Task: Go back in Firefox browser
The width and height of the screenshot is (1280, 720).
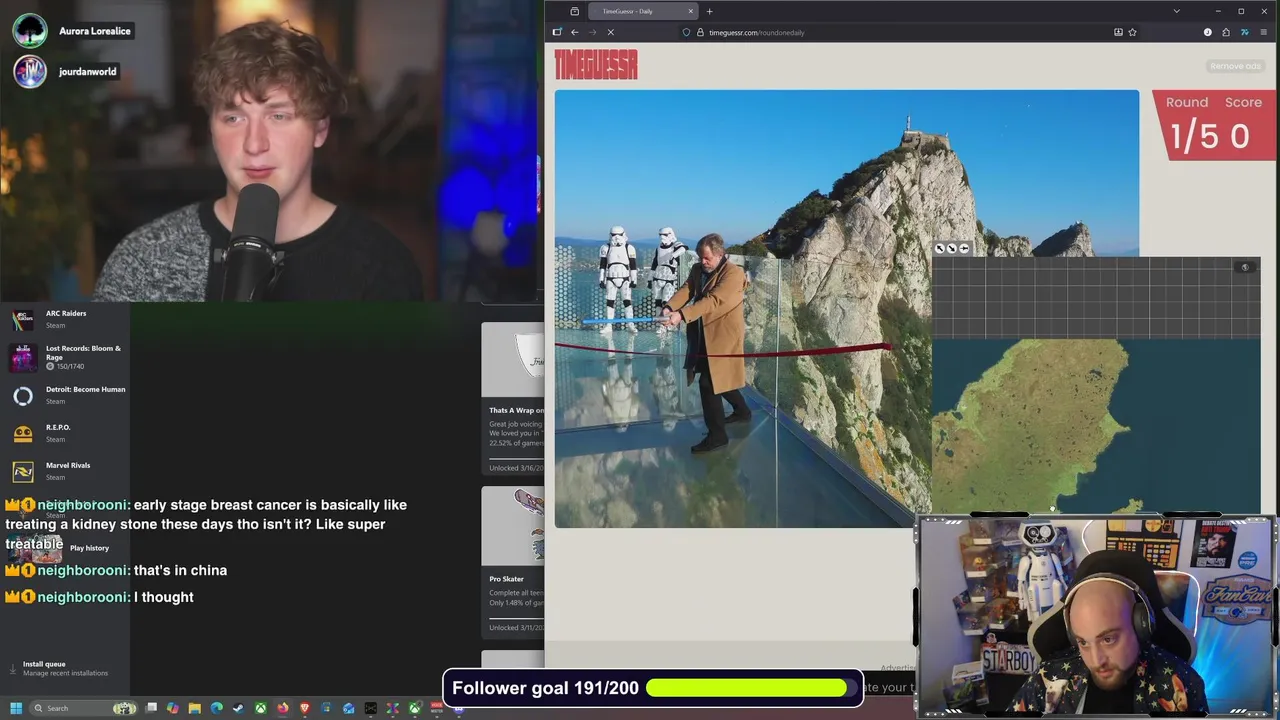Action: pyautogui.click(x=574, y=32)
